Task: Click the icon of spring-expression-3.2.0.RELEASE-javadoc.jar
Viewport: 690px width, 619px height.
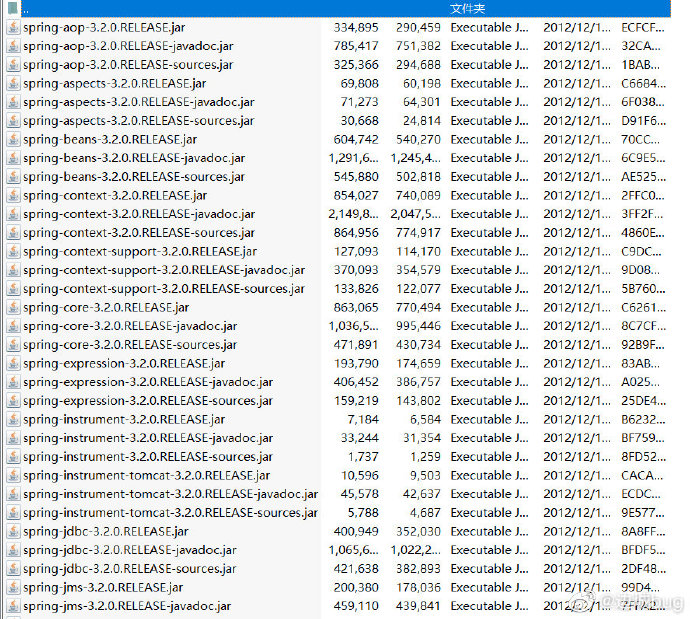Action: pos(14,382)
